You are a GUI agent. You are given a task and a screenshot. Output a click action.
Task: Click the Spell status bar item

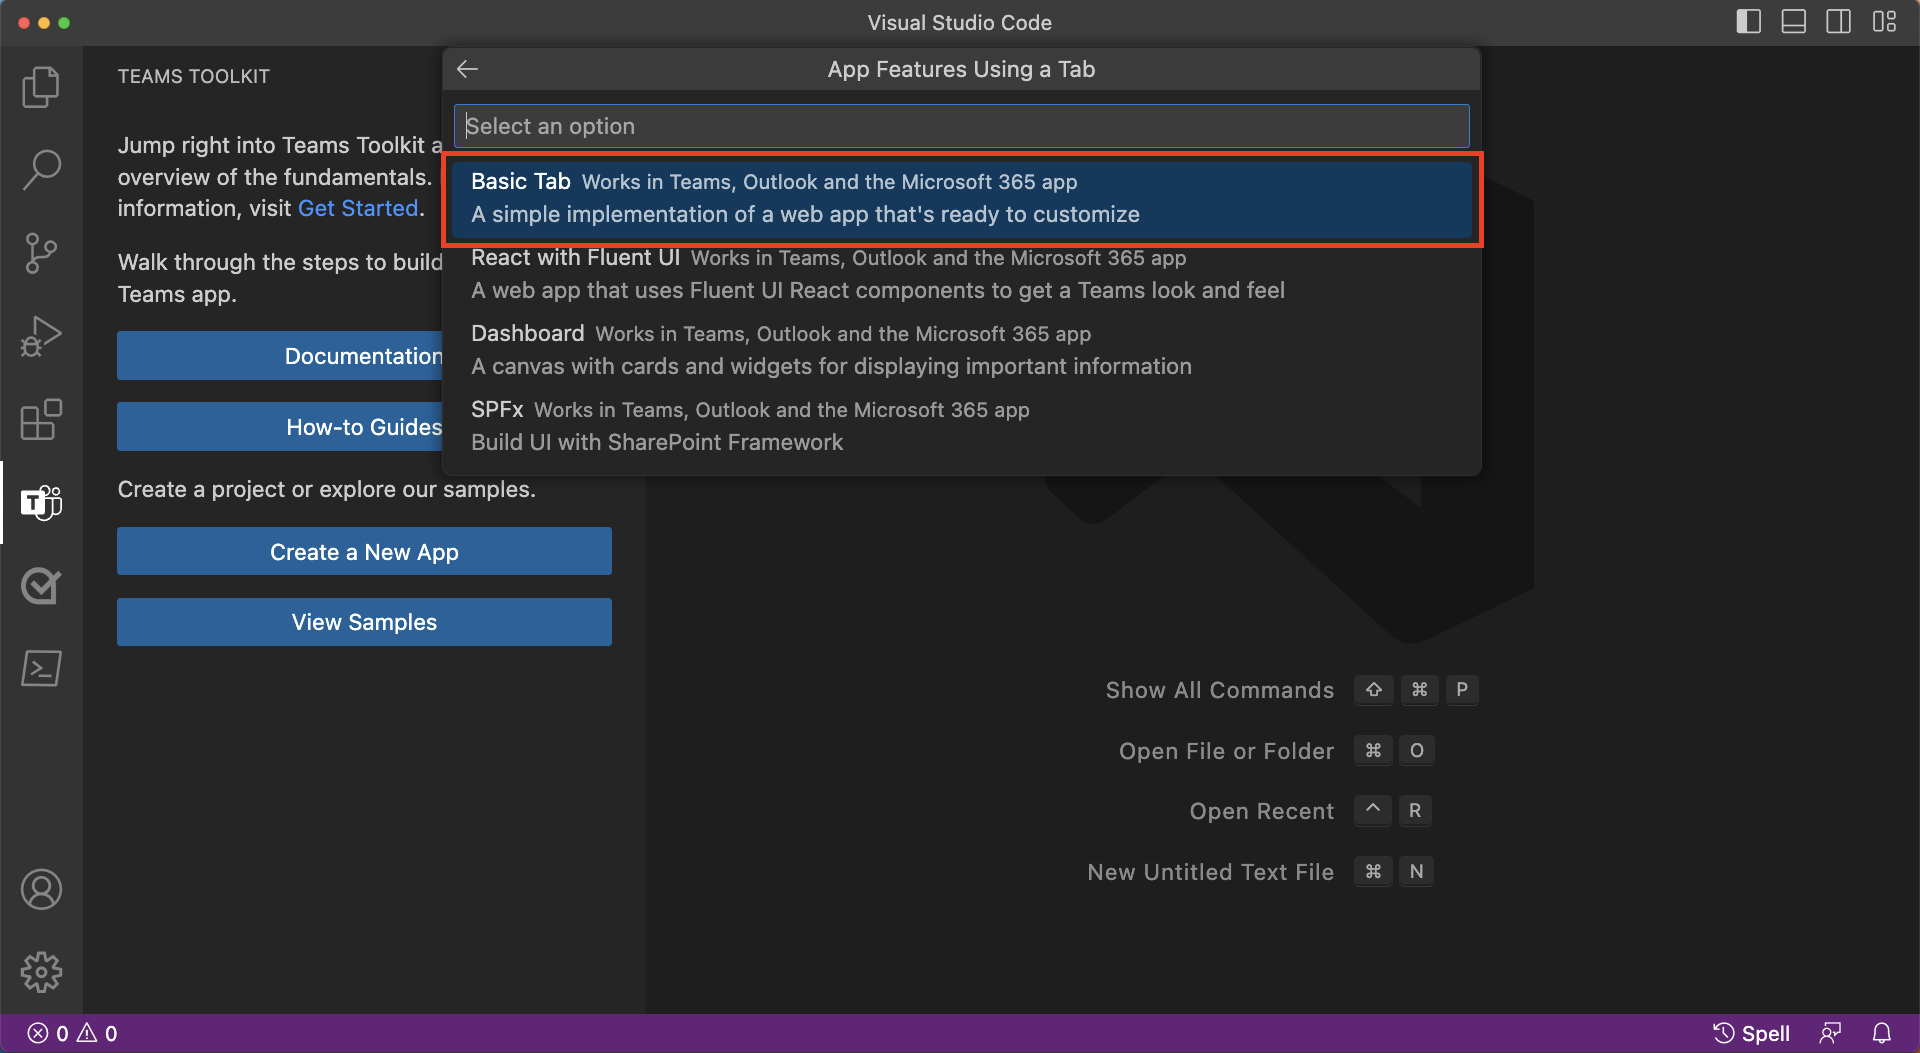pos(1752,1033)
